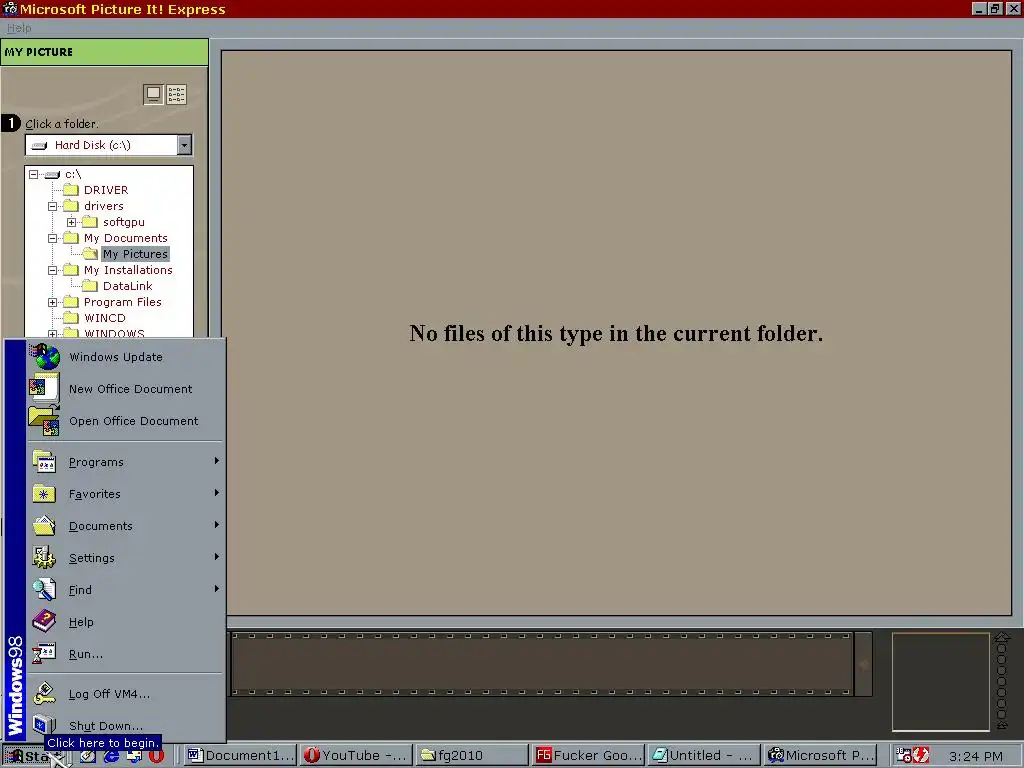Select the My Documents folder label
This screenshot has width=1024, height=768.
(125, 238)
